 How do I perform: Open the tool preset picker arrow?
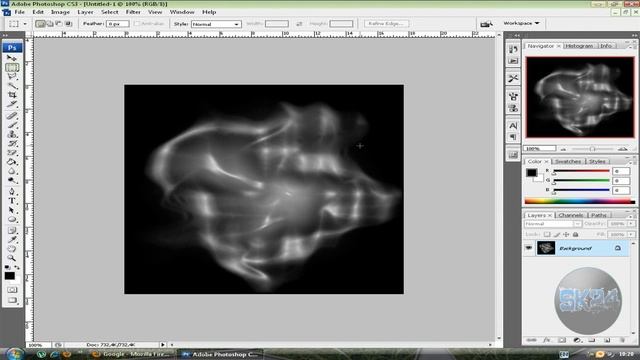tap(25, 24)
